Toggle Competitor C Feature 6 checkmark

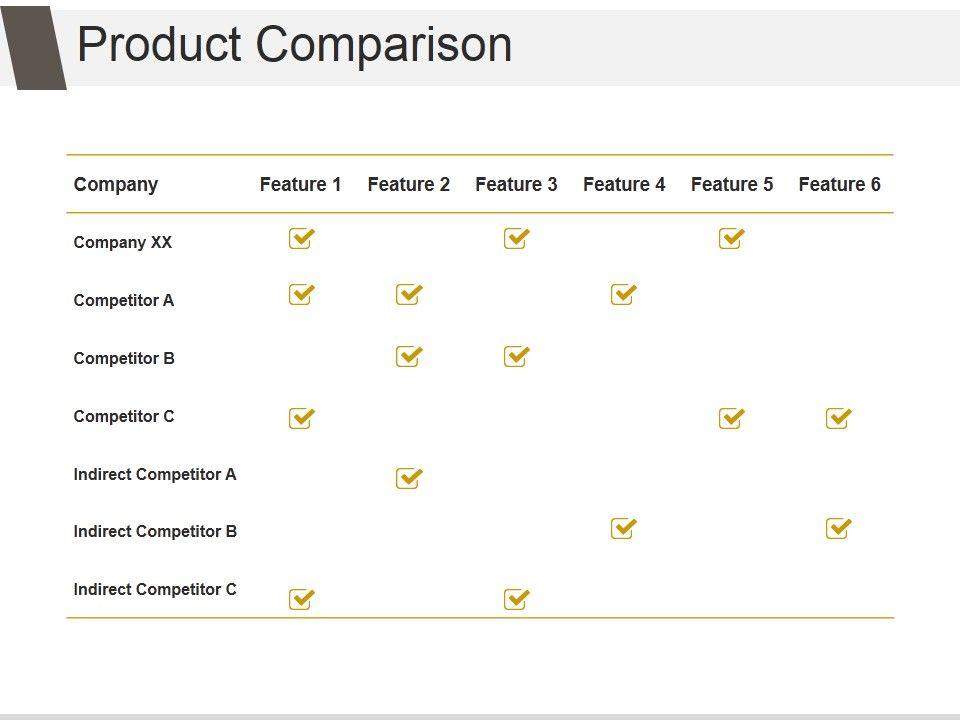tap(838, 419)
